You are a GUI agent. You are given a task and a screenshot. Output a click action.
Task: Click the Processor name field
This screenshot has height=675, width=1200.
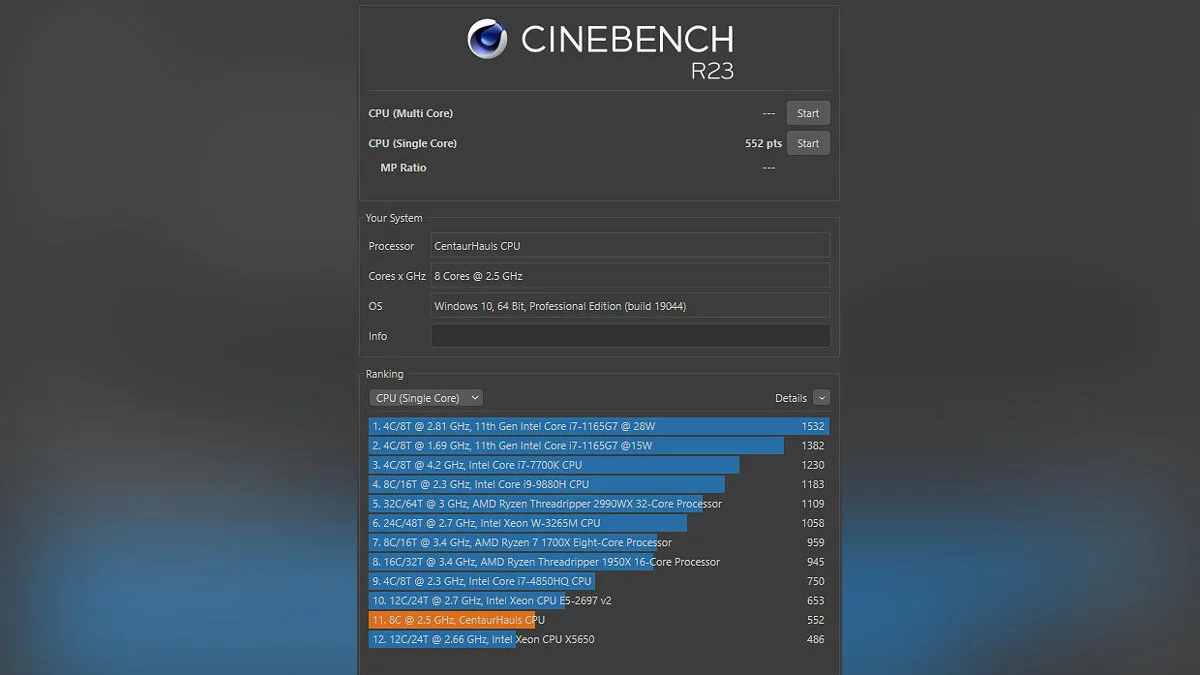pos(630,246)
